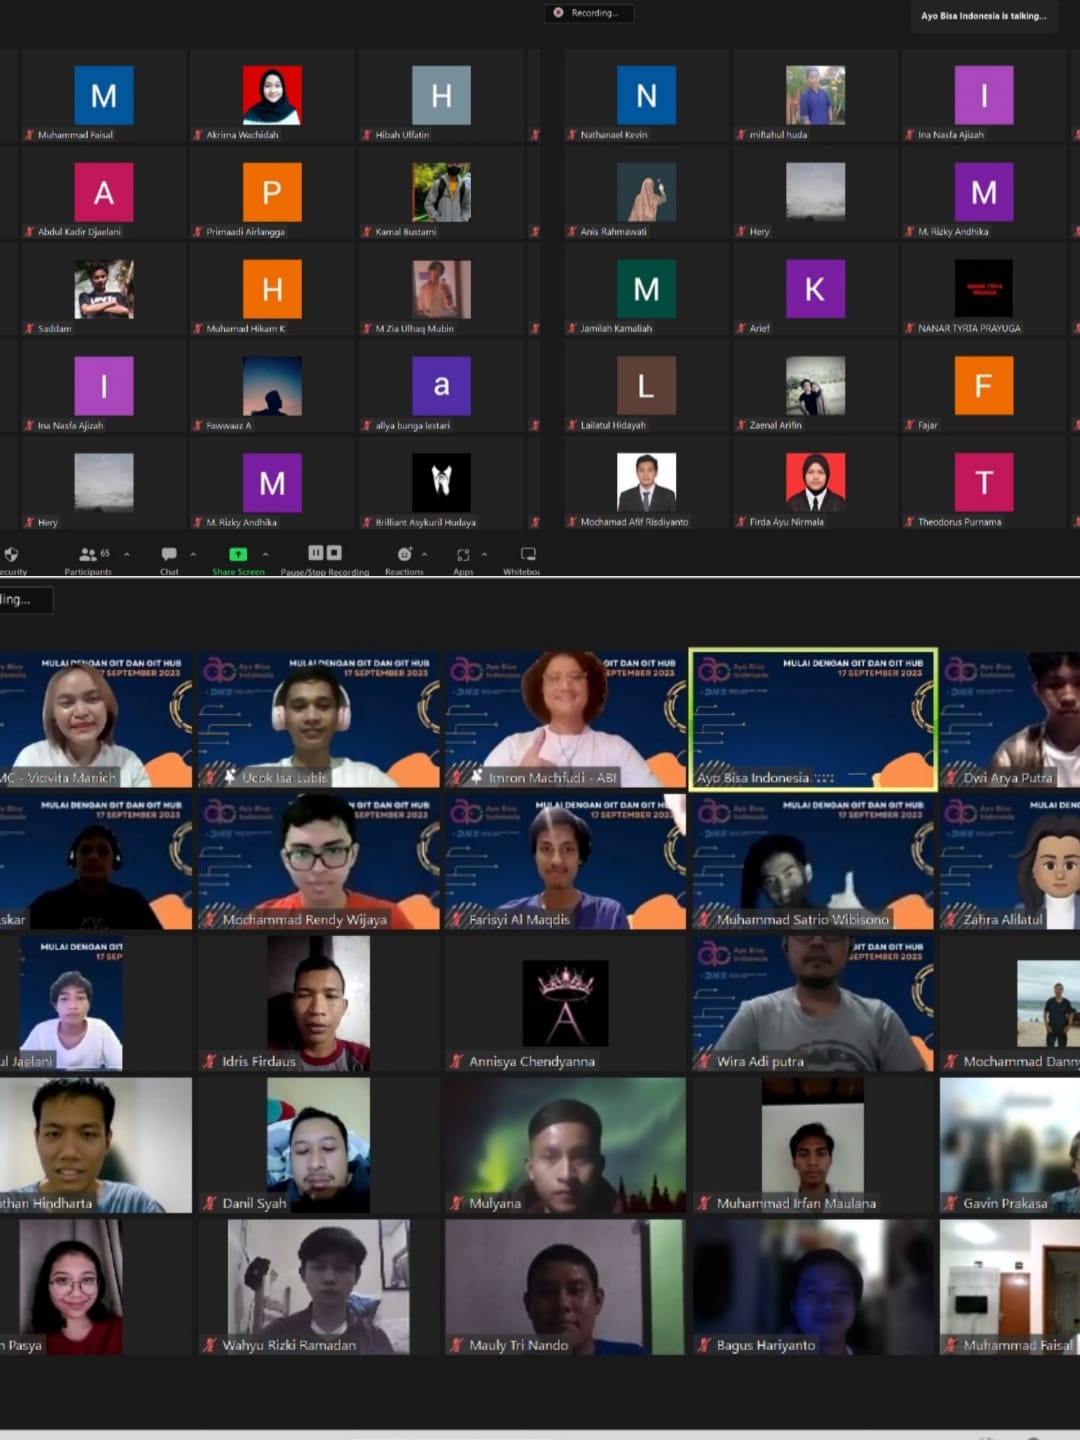The width and height of the screenshot is (1080, 1440).
Task: Click the 'Ayo Bisa Indonesia is talking' label
Action: point(983,16)
